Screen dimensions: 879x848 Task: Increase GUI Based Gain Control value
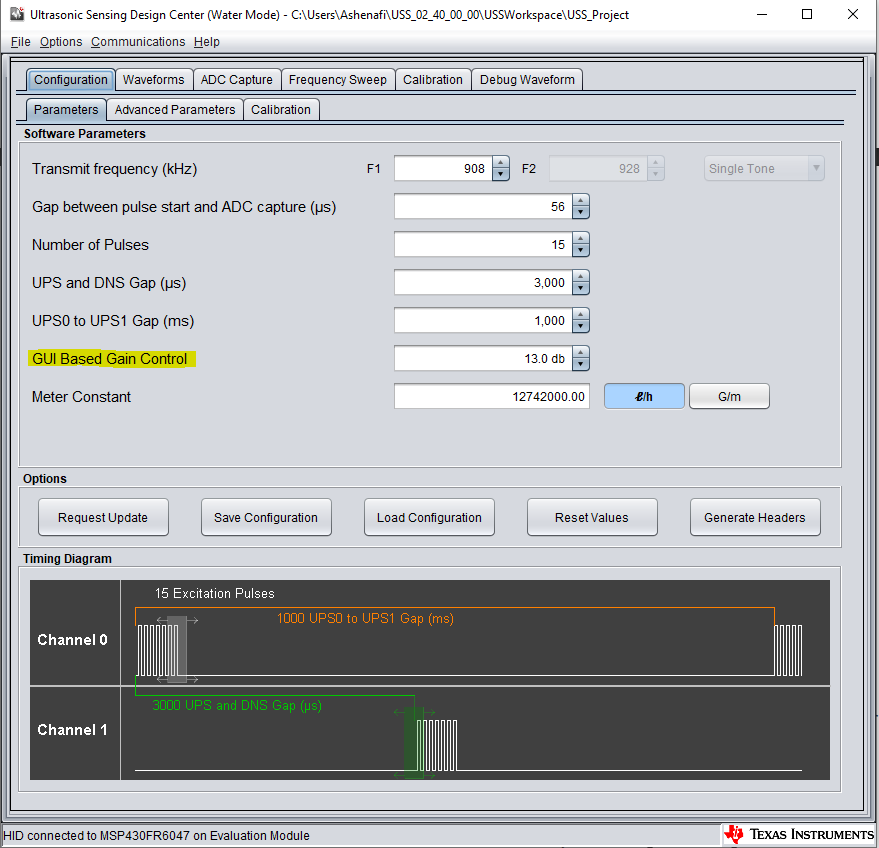581,353
